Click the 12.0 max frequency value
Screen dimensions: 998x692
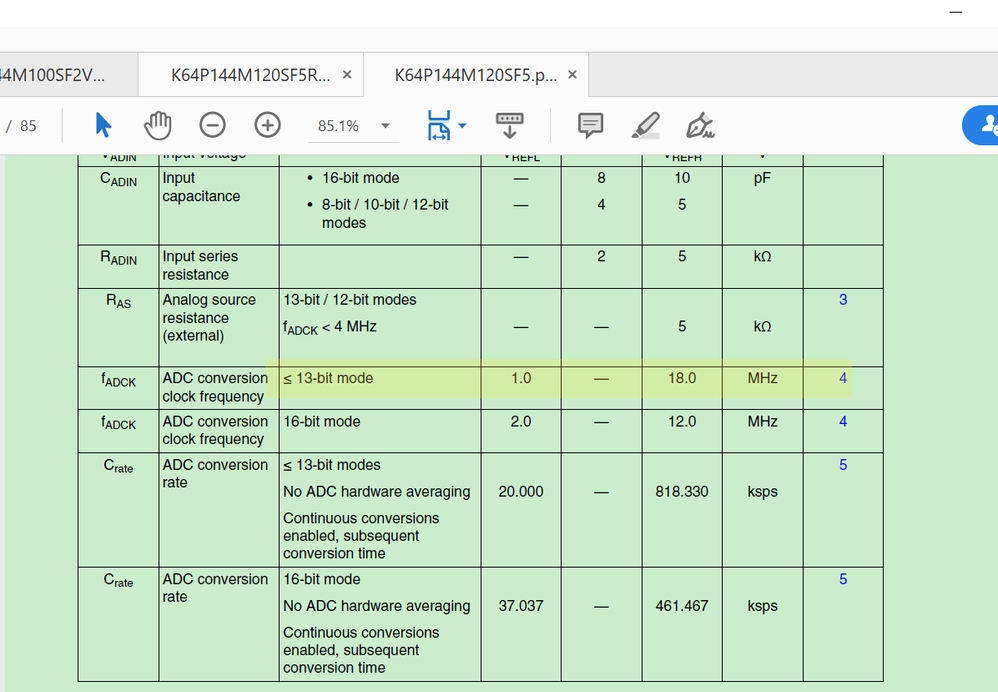pyautogui.click(x=682, y=421)
